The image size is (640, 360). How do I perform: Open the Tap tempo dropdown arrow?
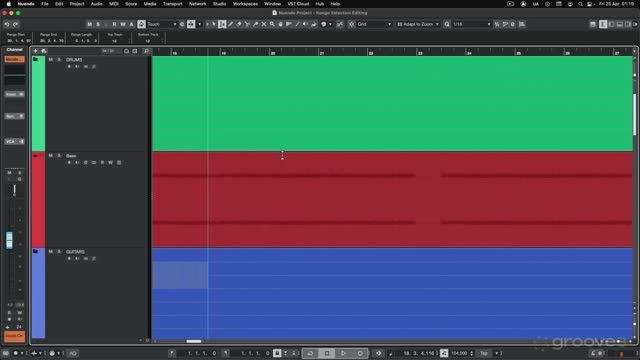click(x=497, y=353)
